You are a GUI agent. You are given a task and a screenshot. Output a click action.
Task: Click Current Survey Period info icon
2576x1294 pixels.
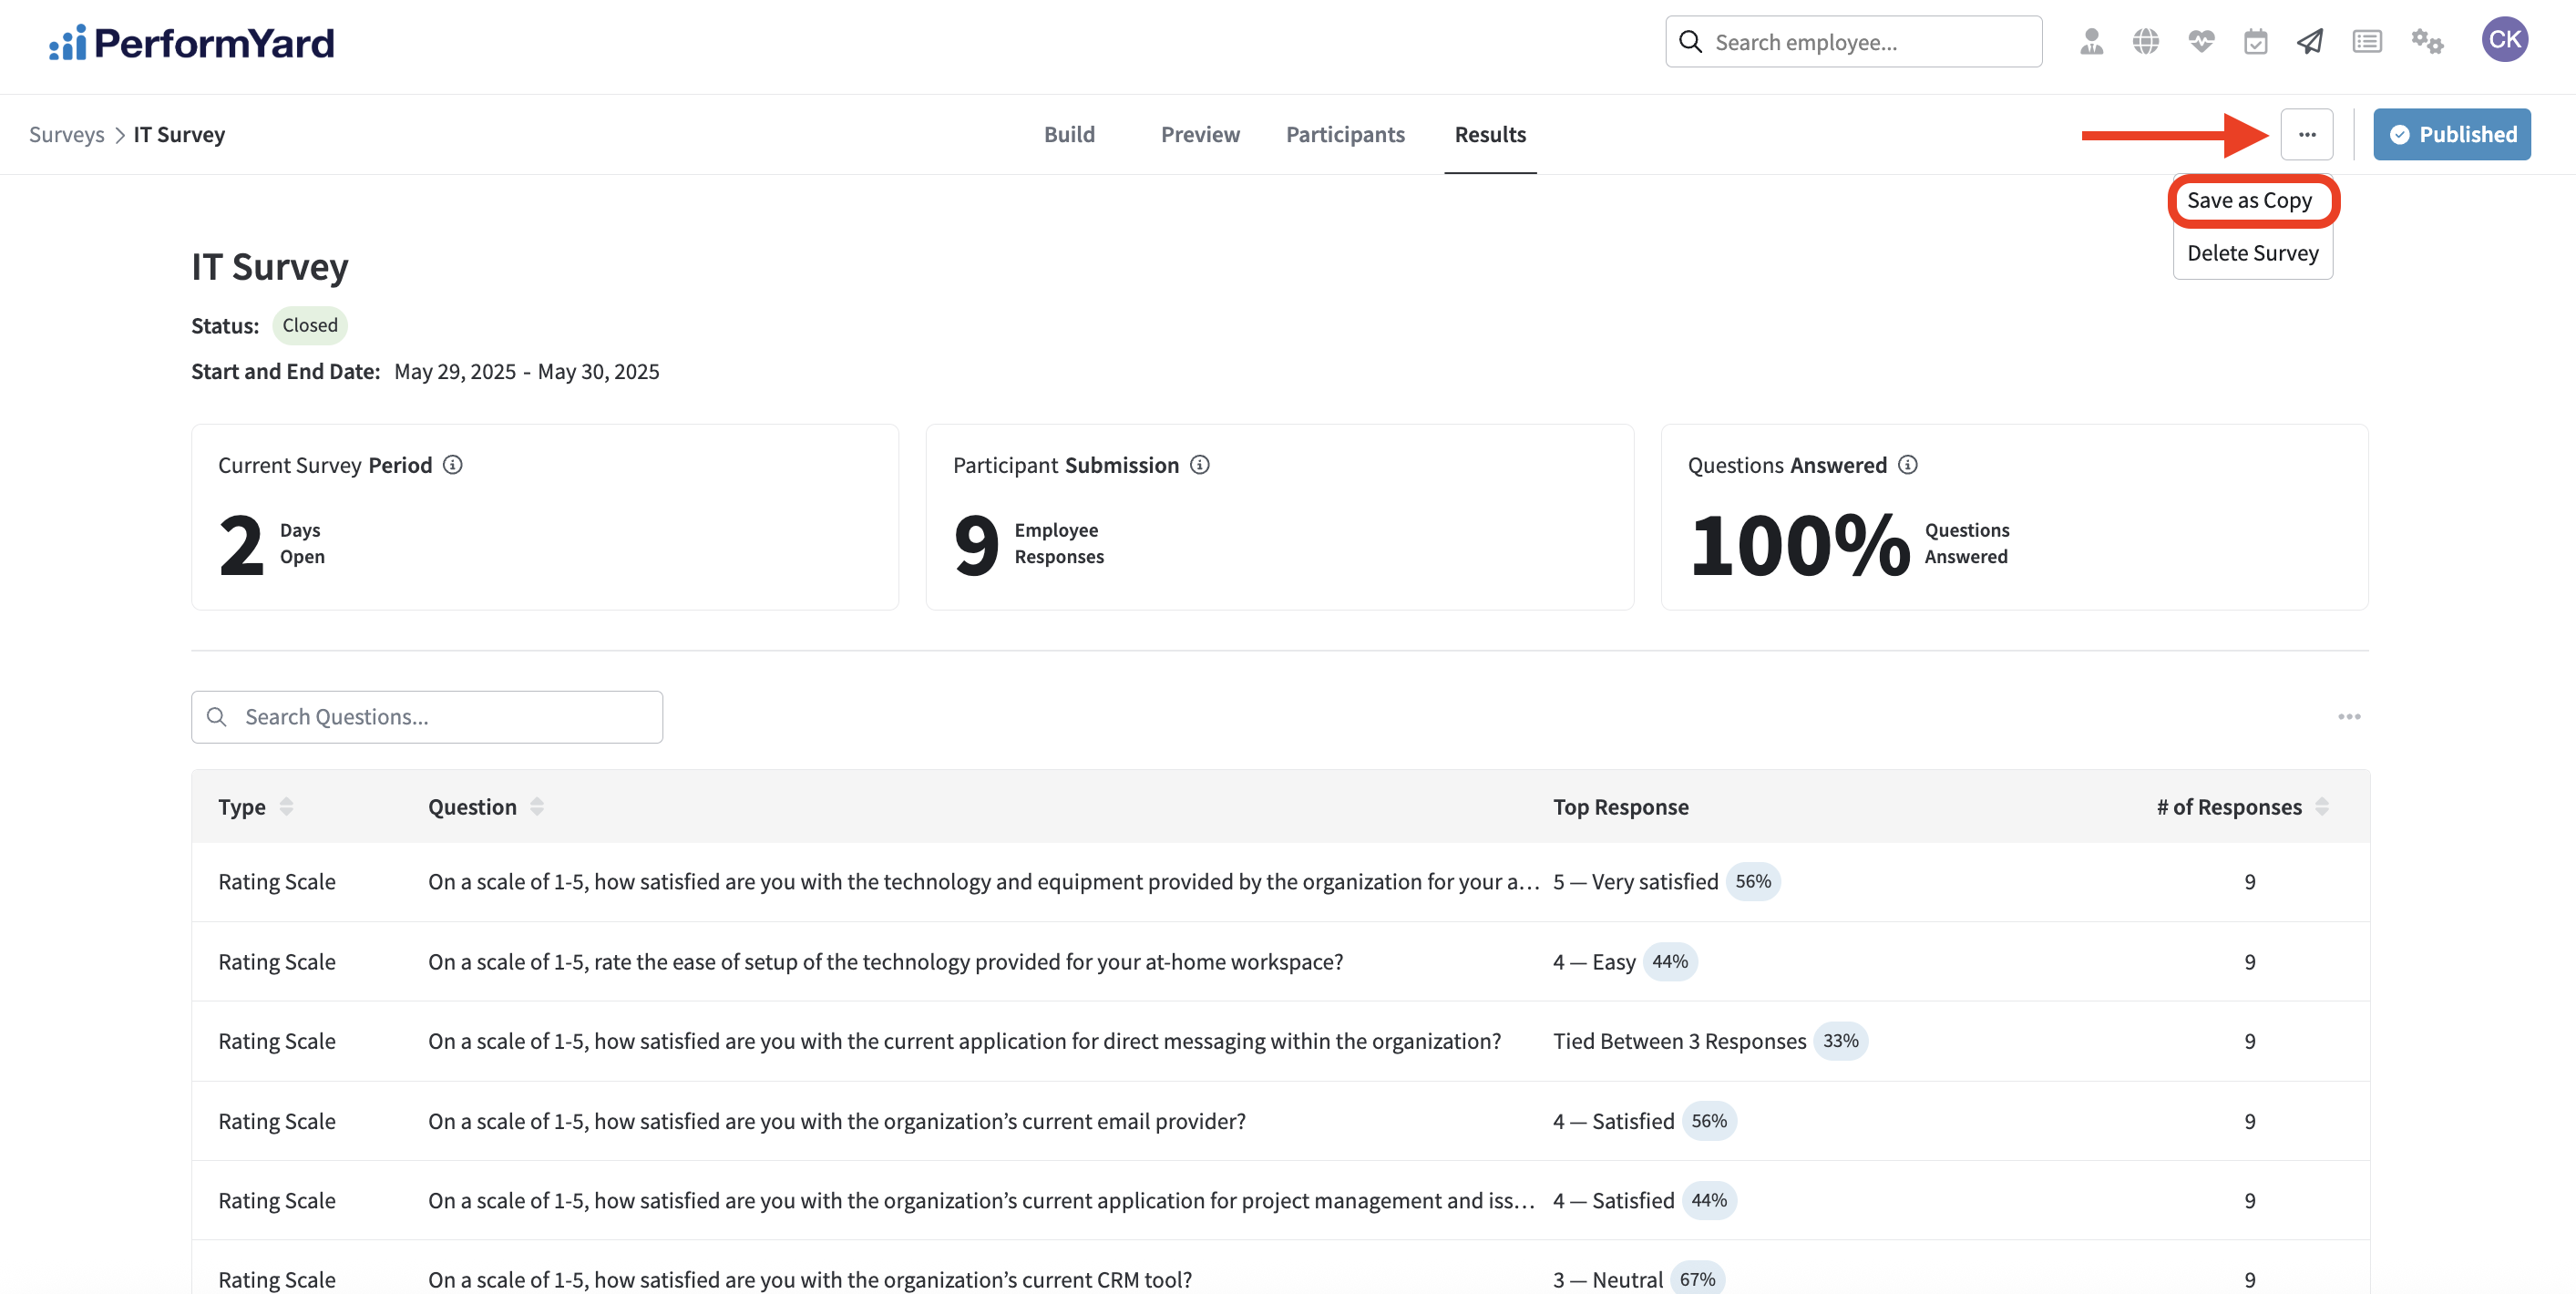click(x=453, y=465)
